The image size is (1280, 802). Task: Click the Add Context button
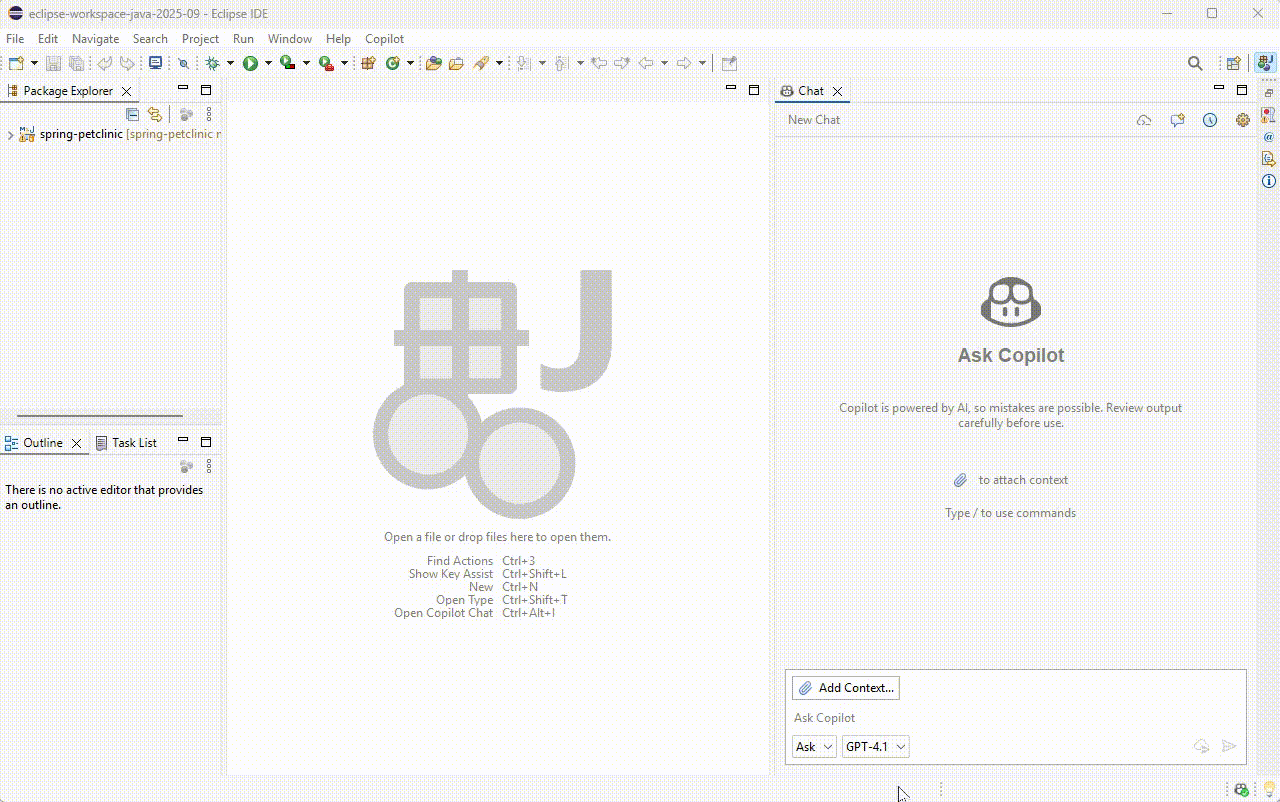845,687
